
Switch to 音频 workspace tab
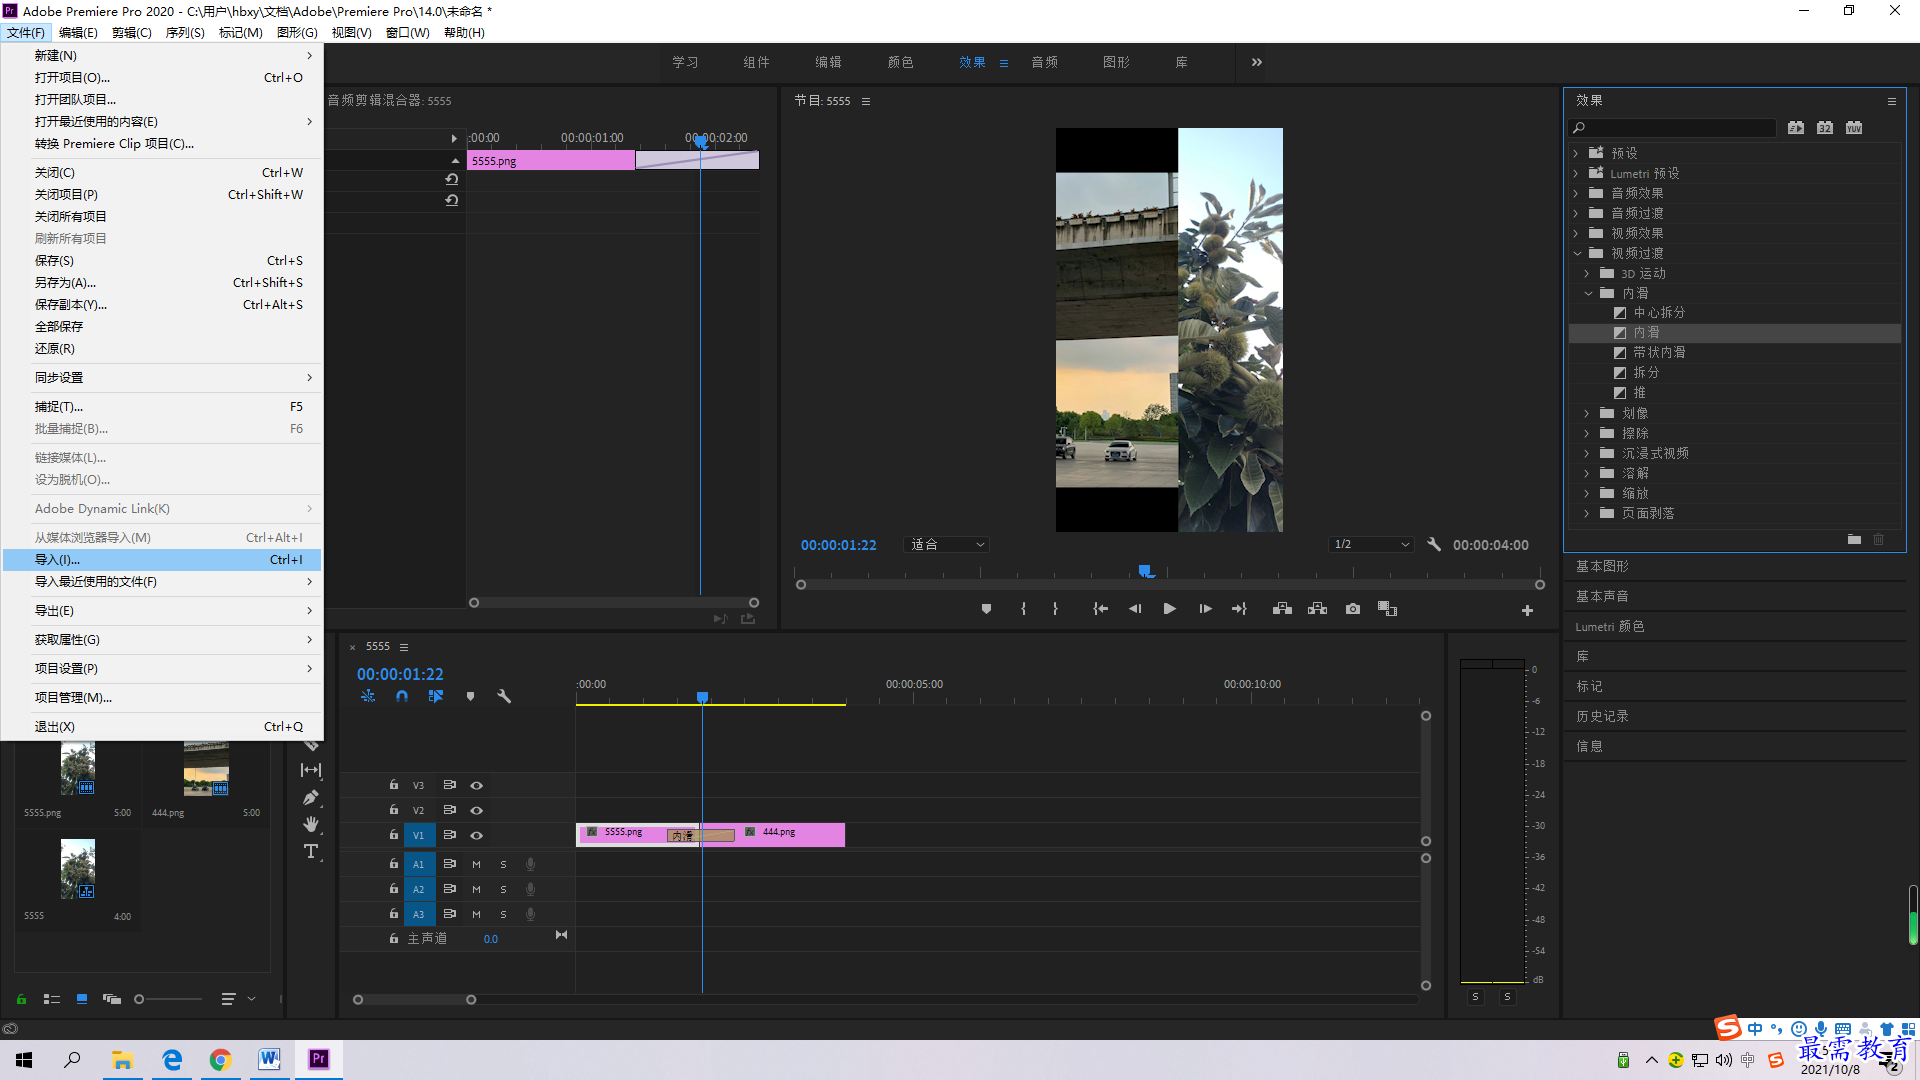pyautogui.click(x=1044, y=62)
